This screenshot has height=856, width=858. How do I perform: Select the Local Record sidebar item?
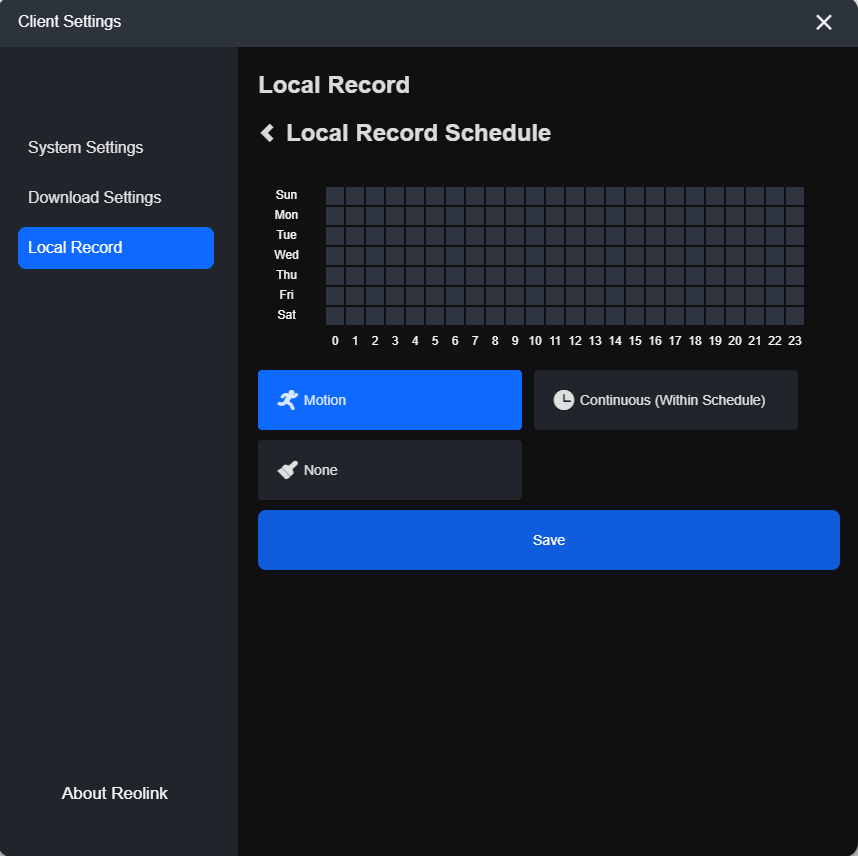tap(116, 248)
